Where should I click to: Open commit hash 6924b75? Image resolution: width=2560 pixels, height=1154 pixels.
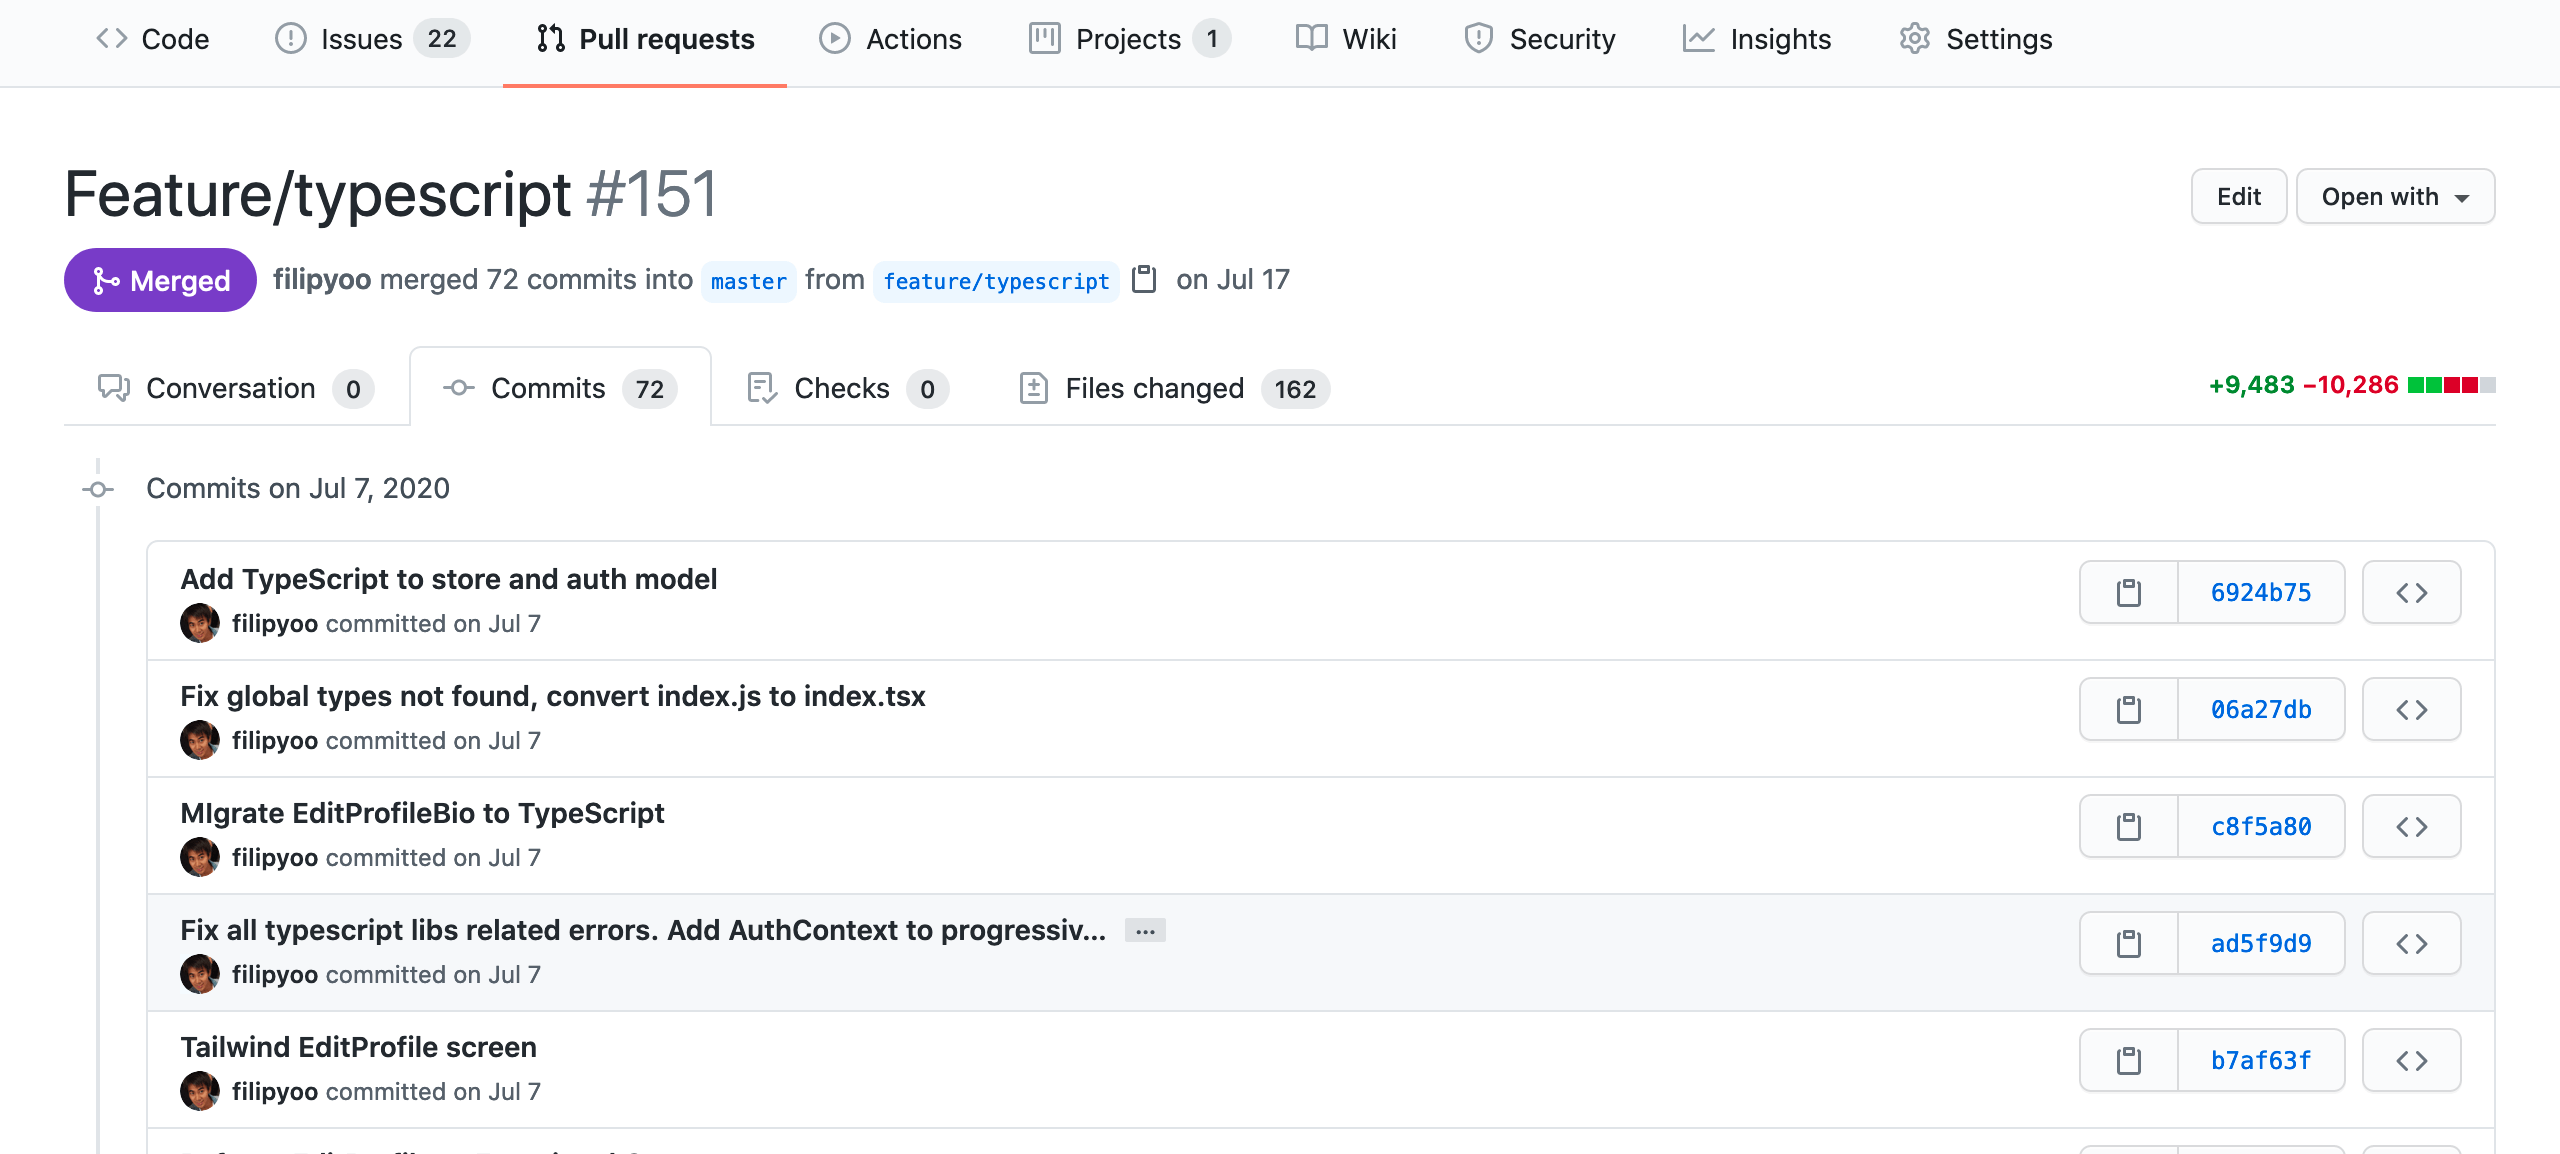[2261, 592]
